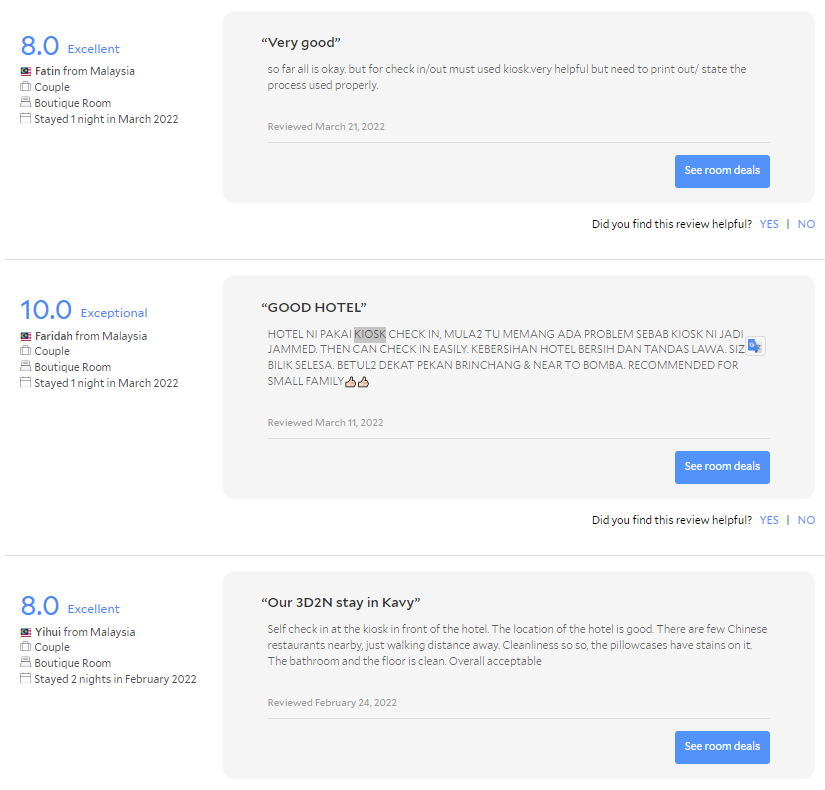Choose NO for the "Very good" review
825x790 pixels.
tap(806, 224)
